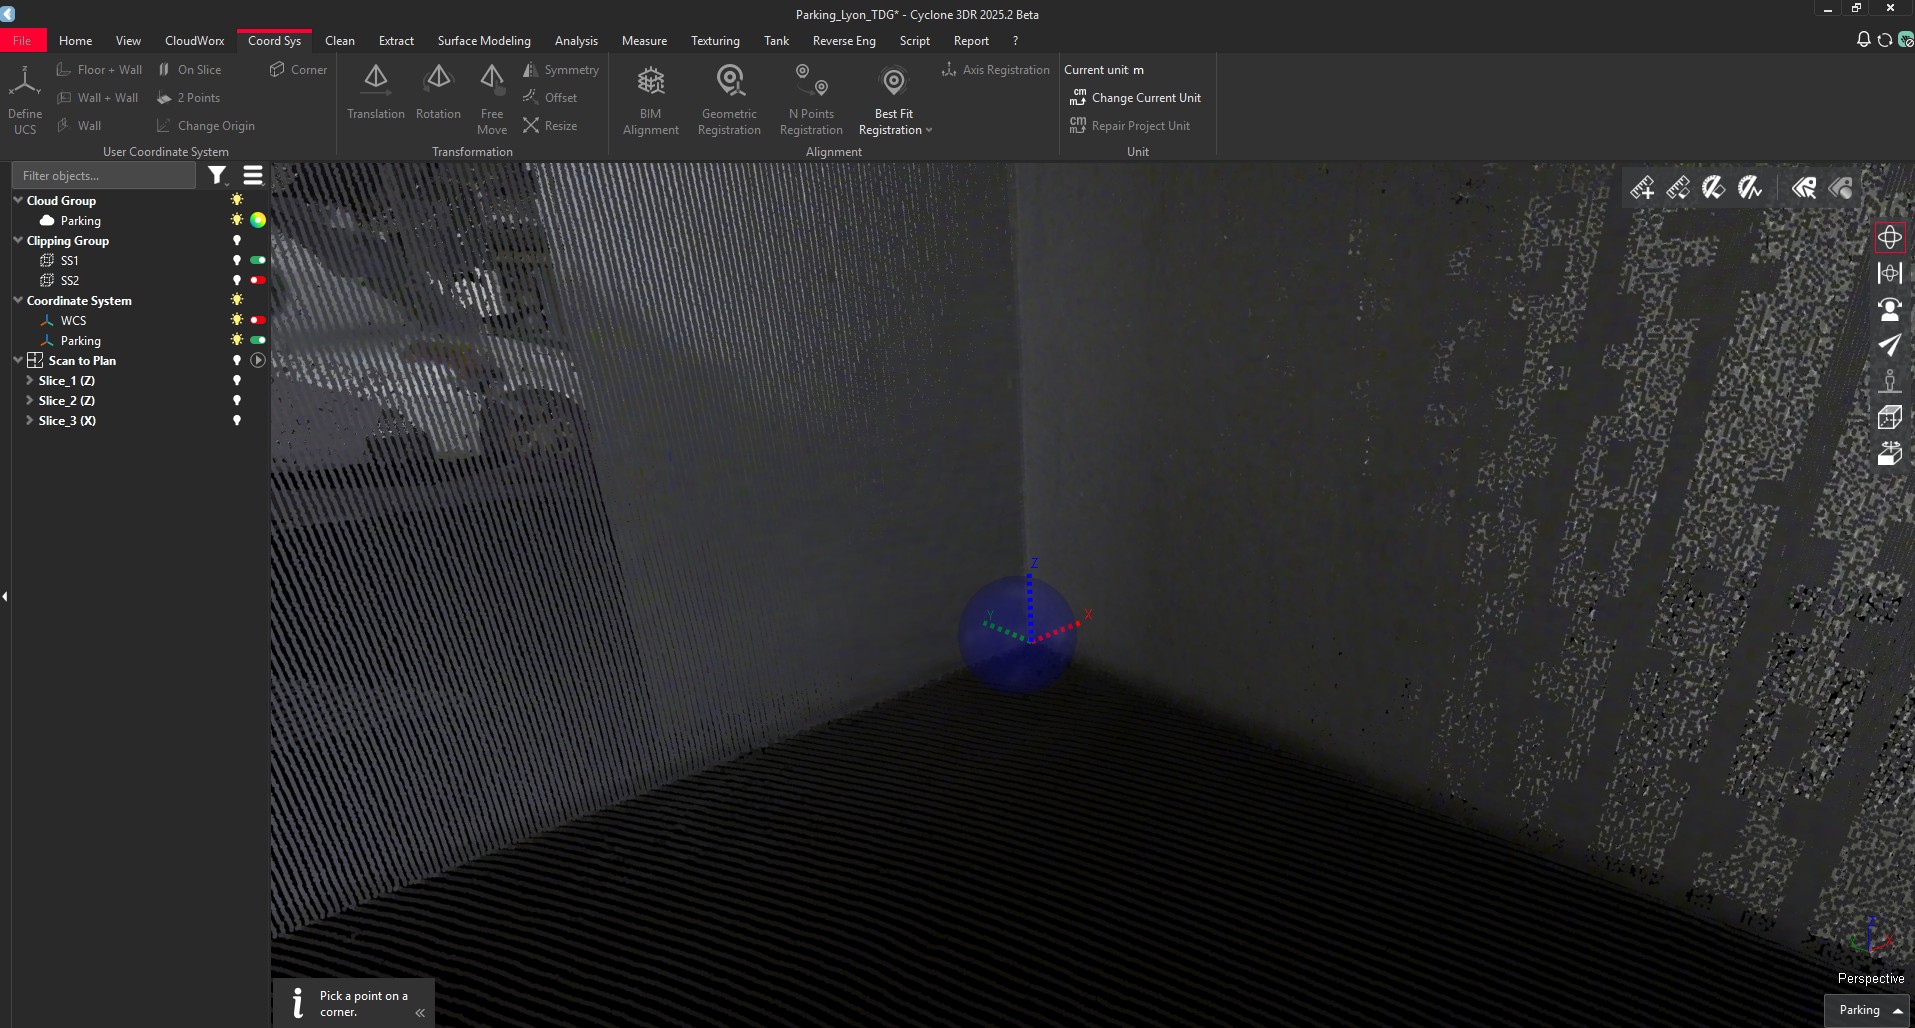This screenshot has width=1915, height=1028.
Task: Activate BIM Alignment
Action: pos(650,97)
